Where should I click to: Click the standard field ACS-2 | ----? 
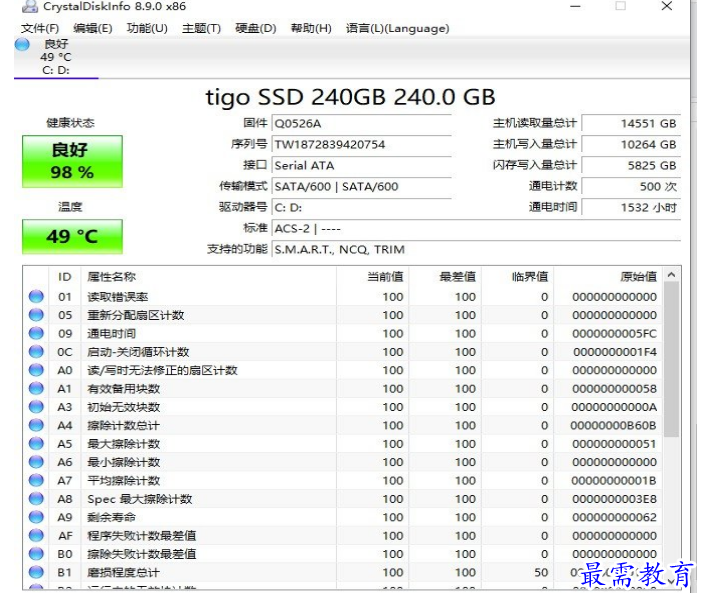[476, 228]
